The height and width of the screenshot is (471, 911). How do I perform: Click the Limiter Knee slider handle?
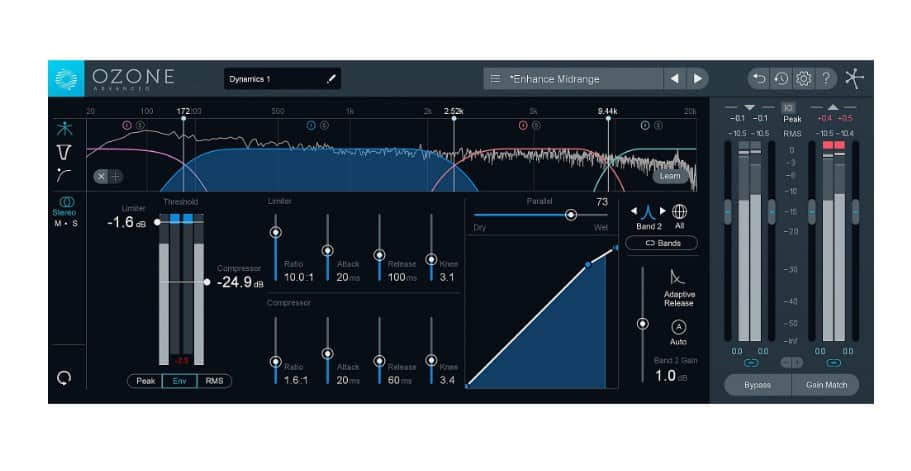(431, 260)
